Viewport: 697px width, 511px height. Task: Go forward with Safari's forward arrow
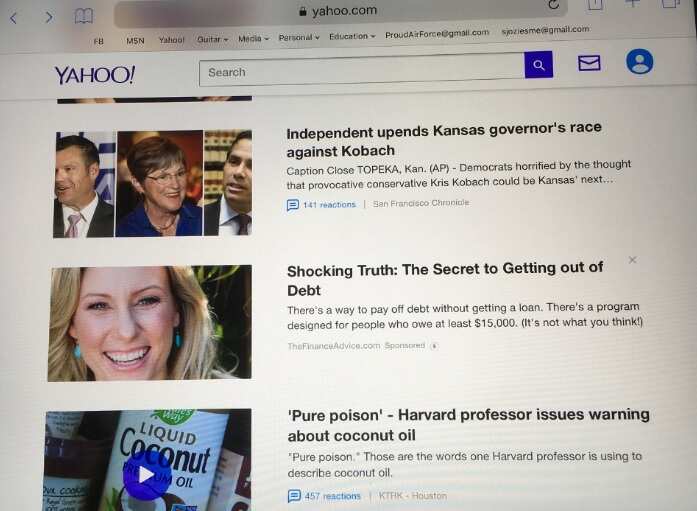(49, 17)
